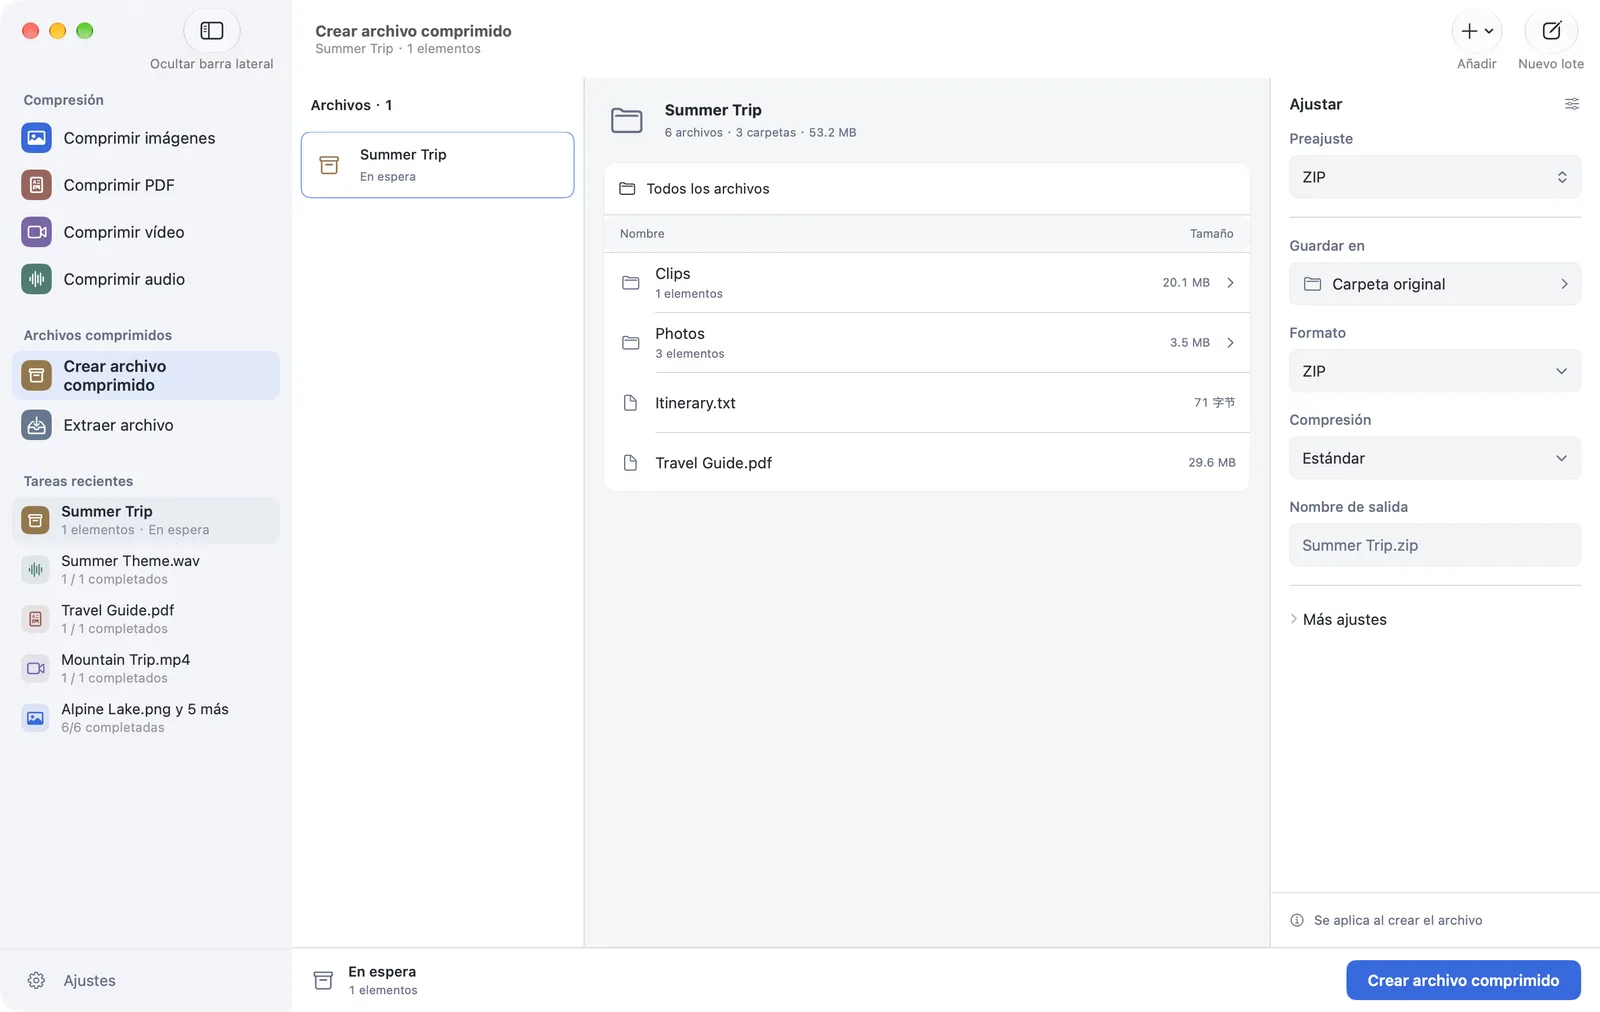Select the Itinerary.txt file row

pos(927,403)
